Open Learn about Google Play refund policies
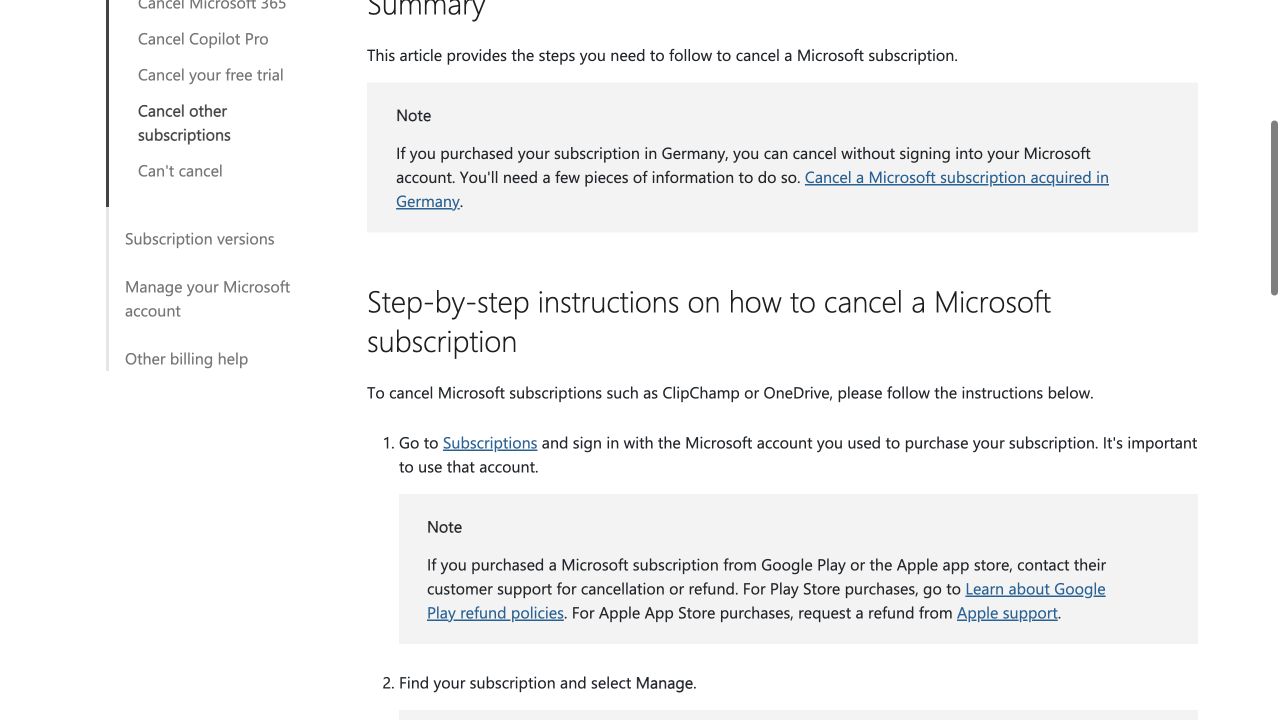The height and width of the screenshot is (720, 1280). (766, 601)
